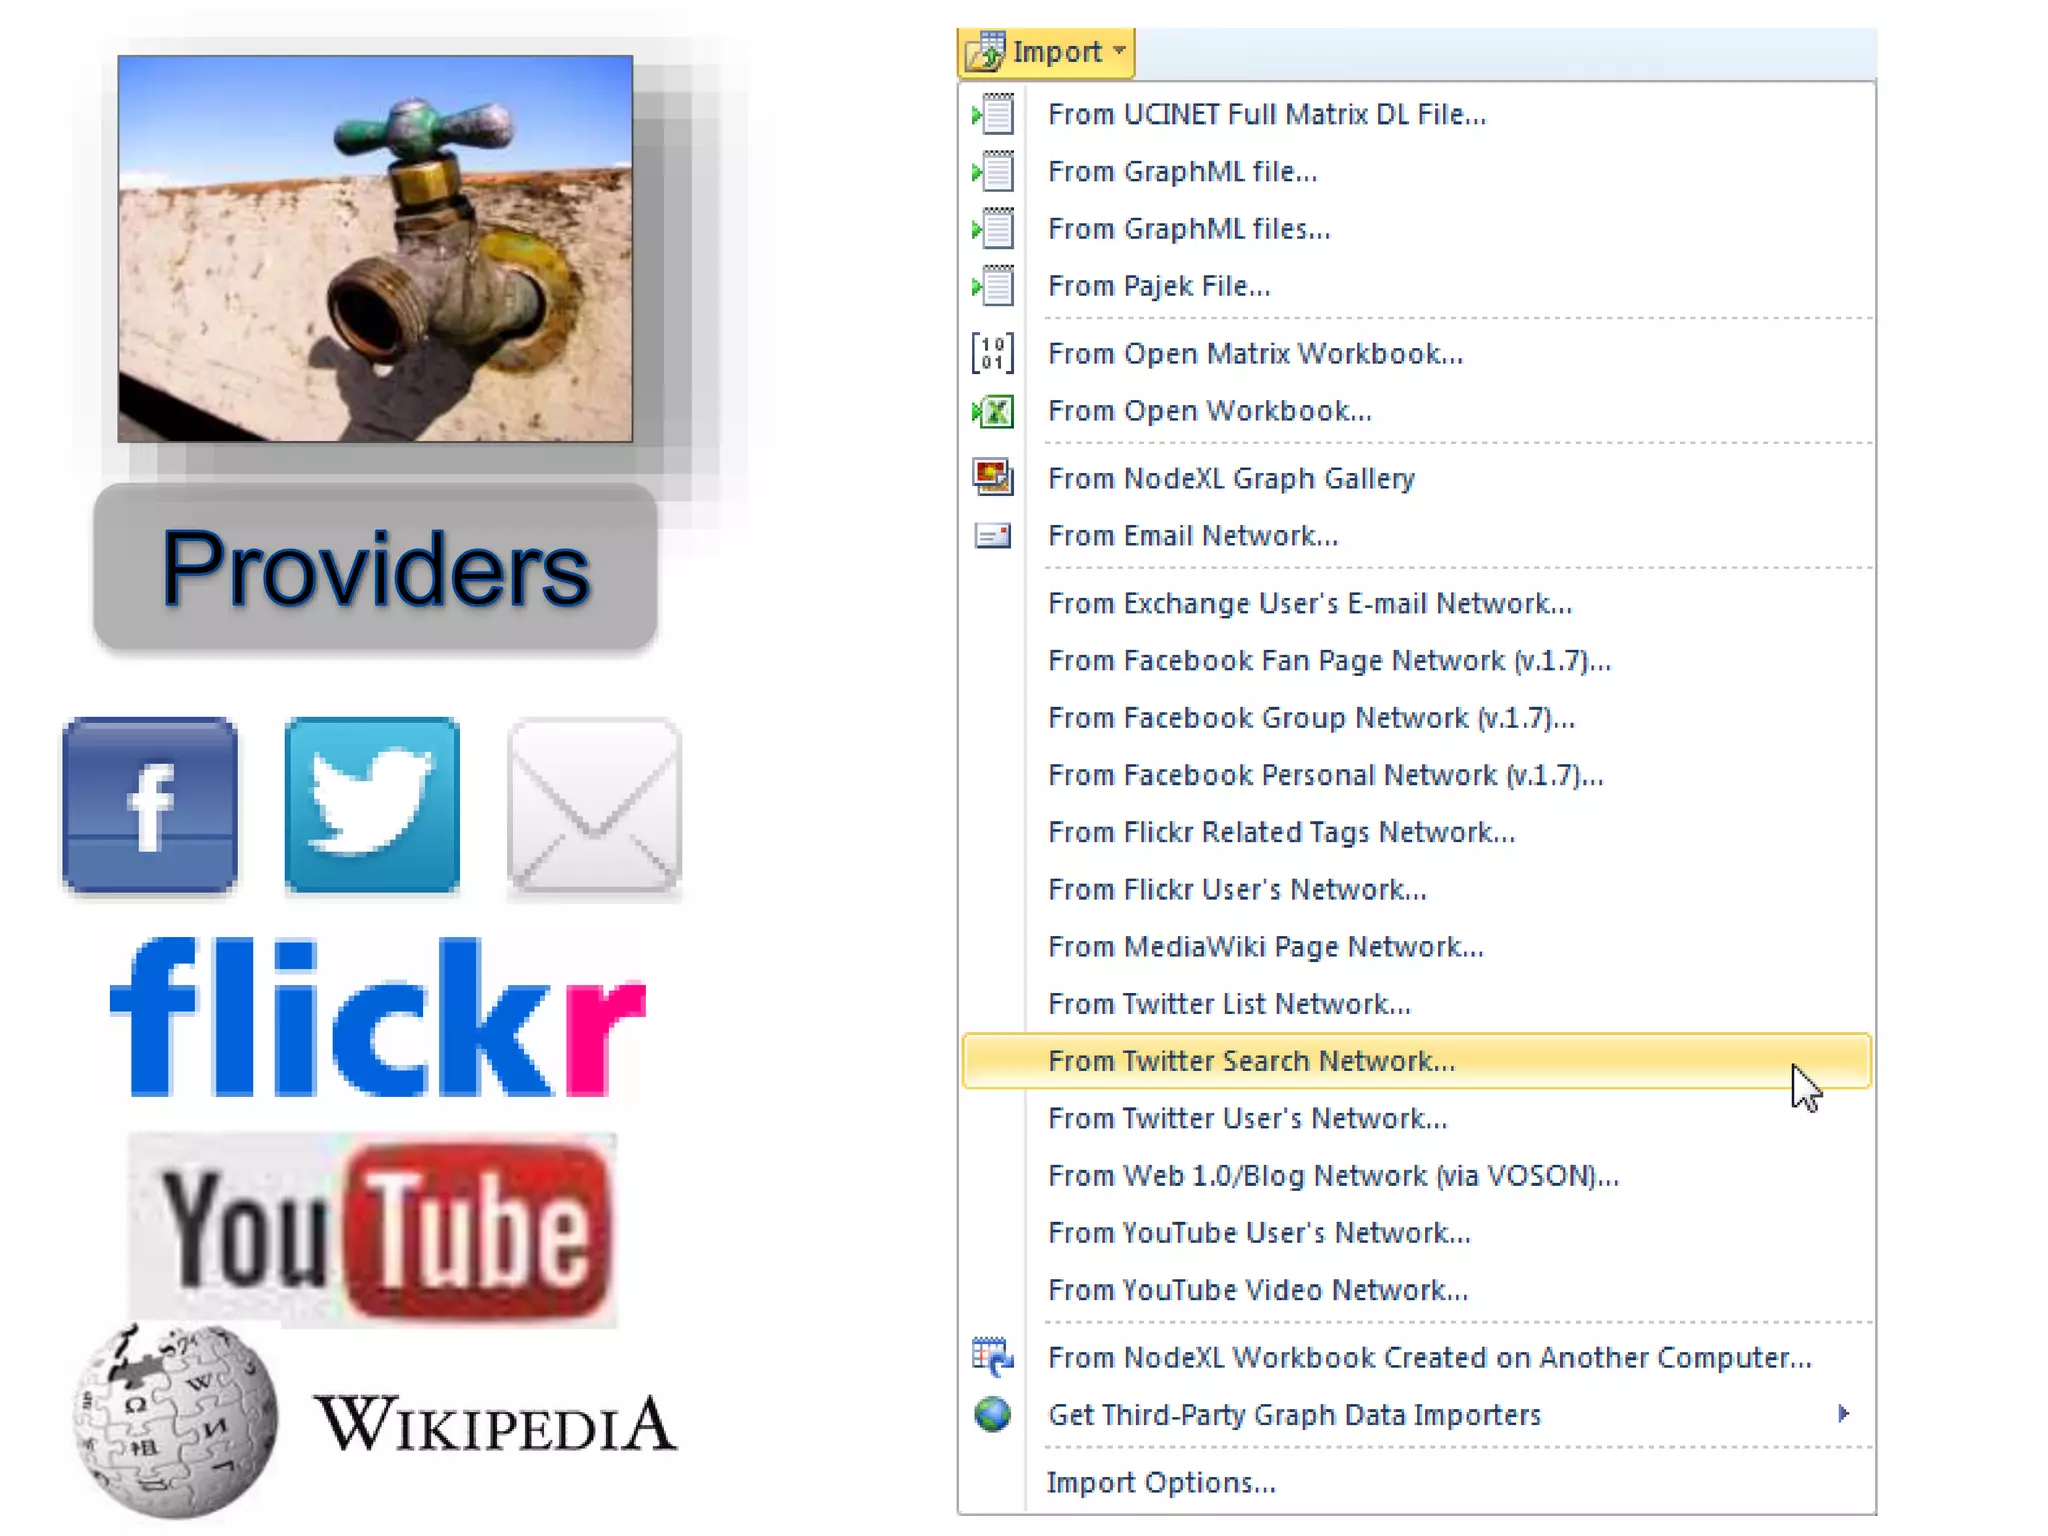Click the Wikipedia logo globe
The height and width of the screenshot is (1536, 2048).
point(176,1420)
